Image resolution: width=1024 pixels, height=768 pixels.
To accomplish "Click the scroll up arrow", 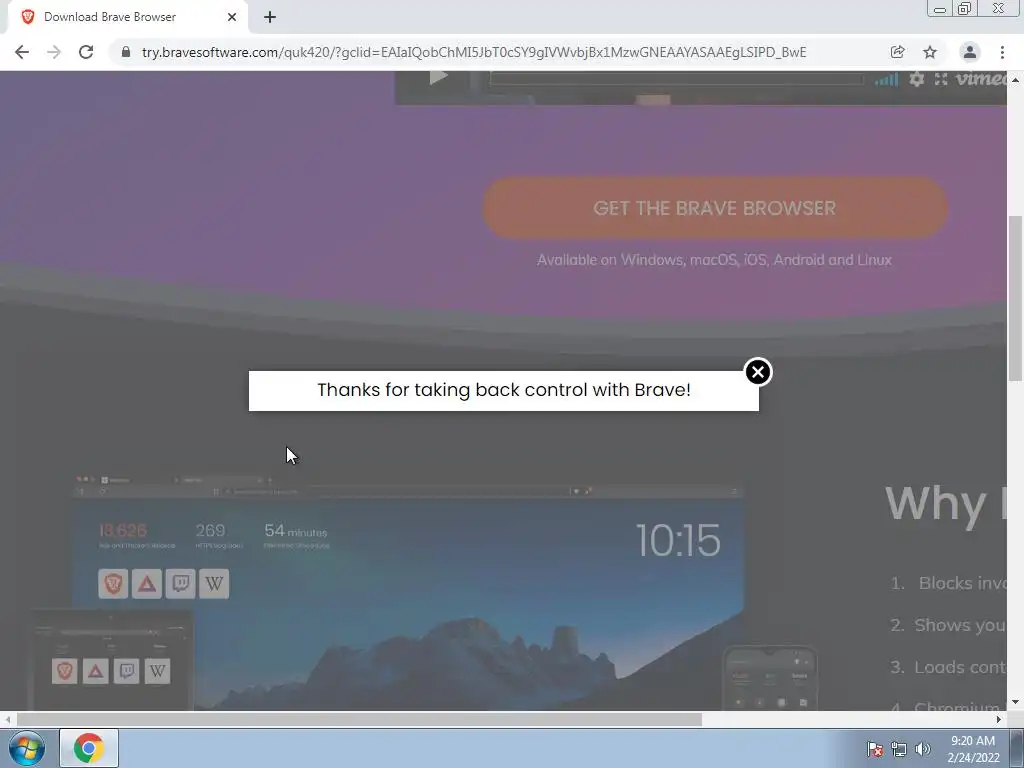I will [1015, 80].
